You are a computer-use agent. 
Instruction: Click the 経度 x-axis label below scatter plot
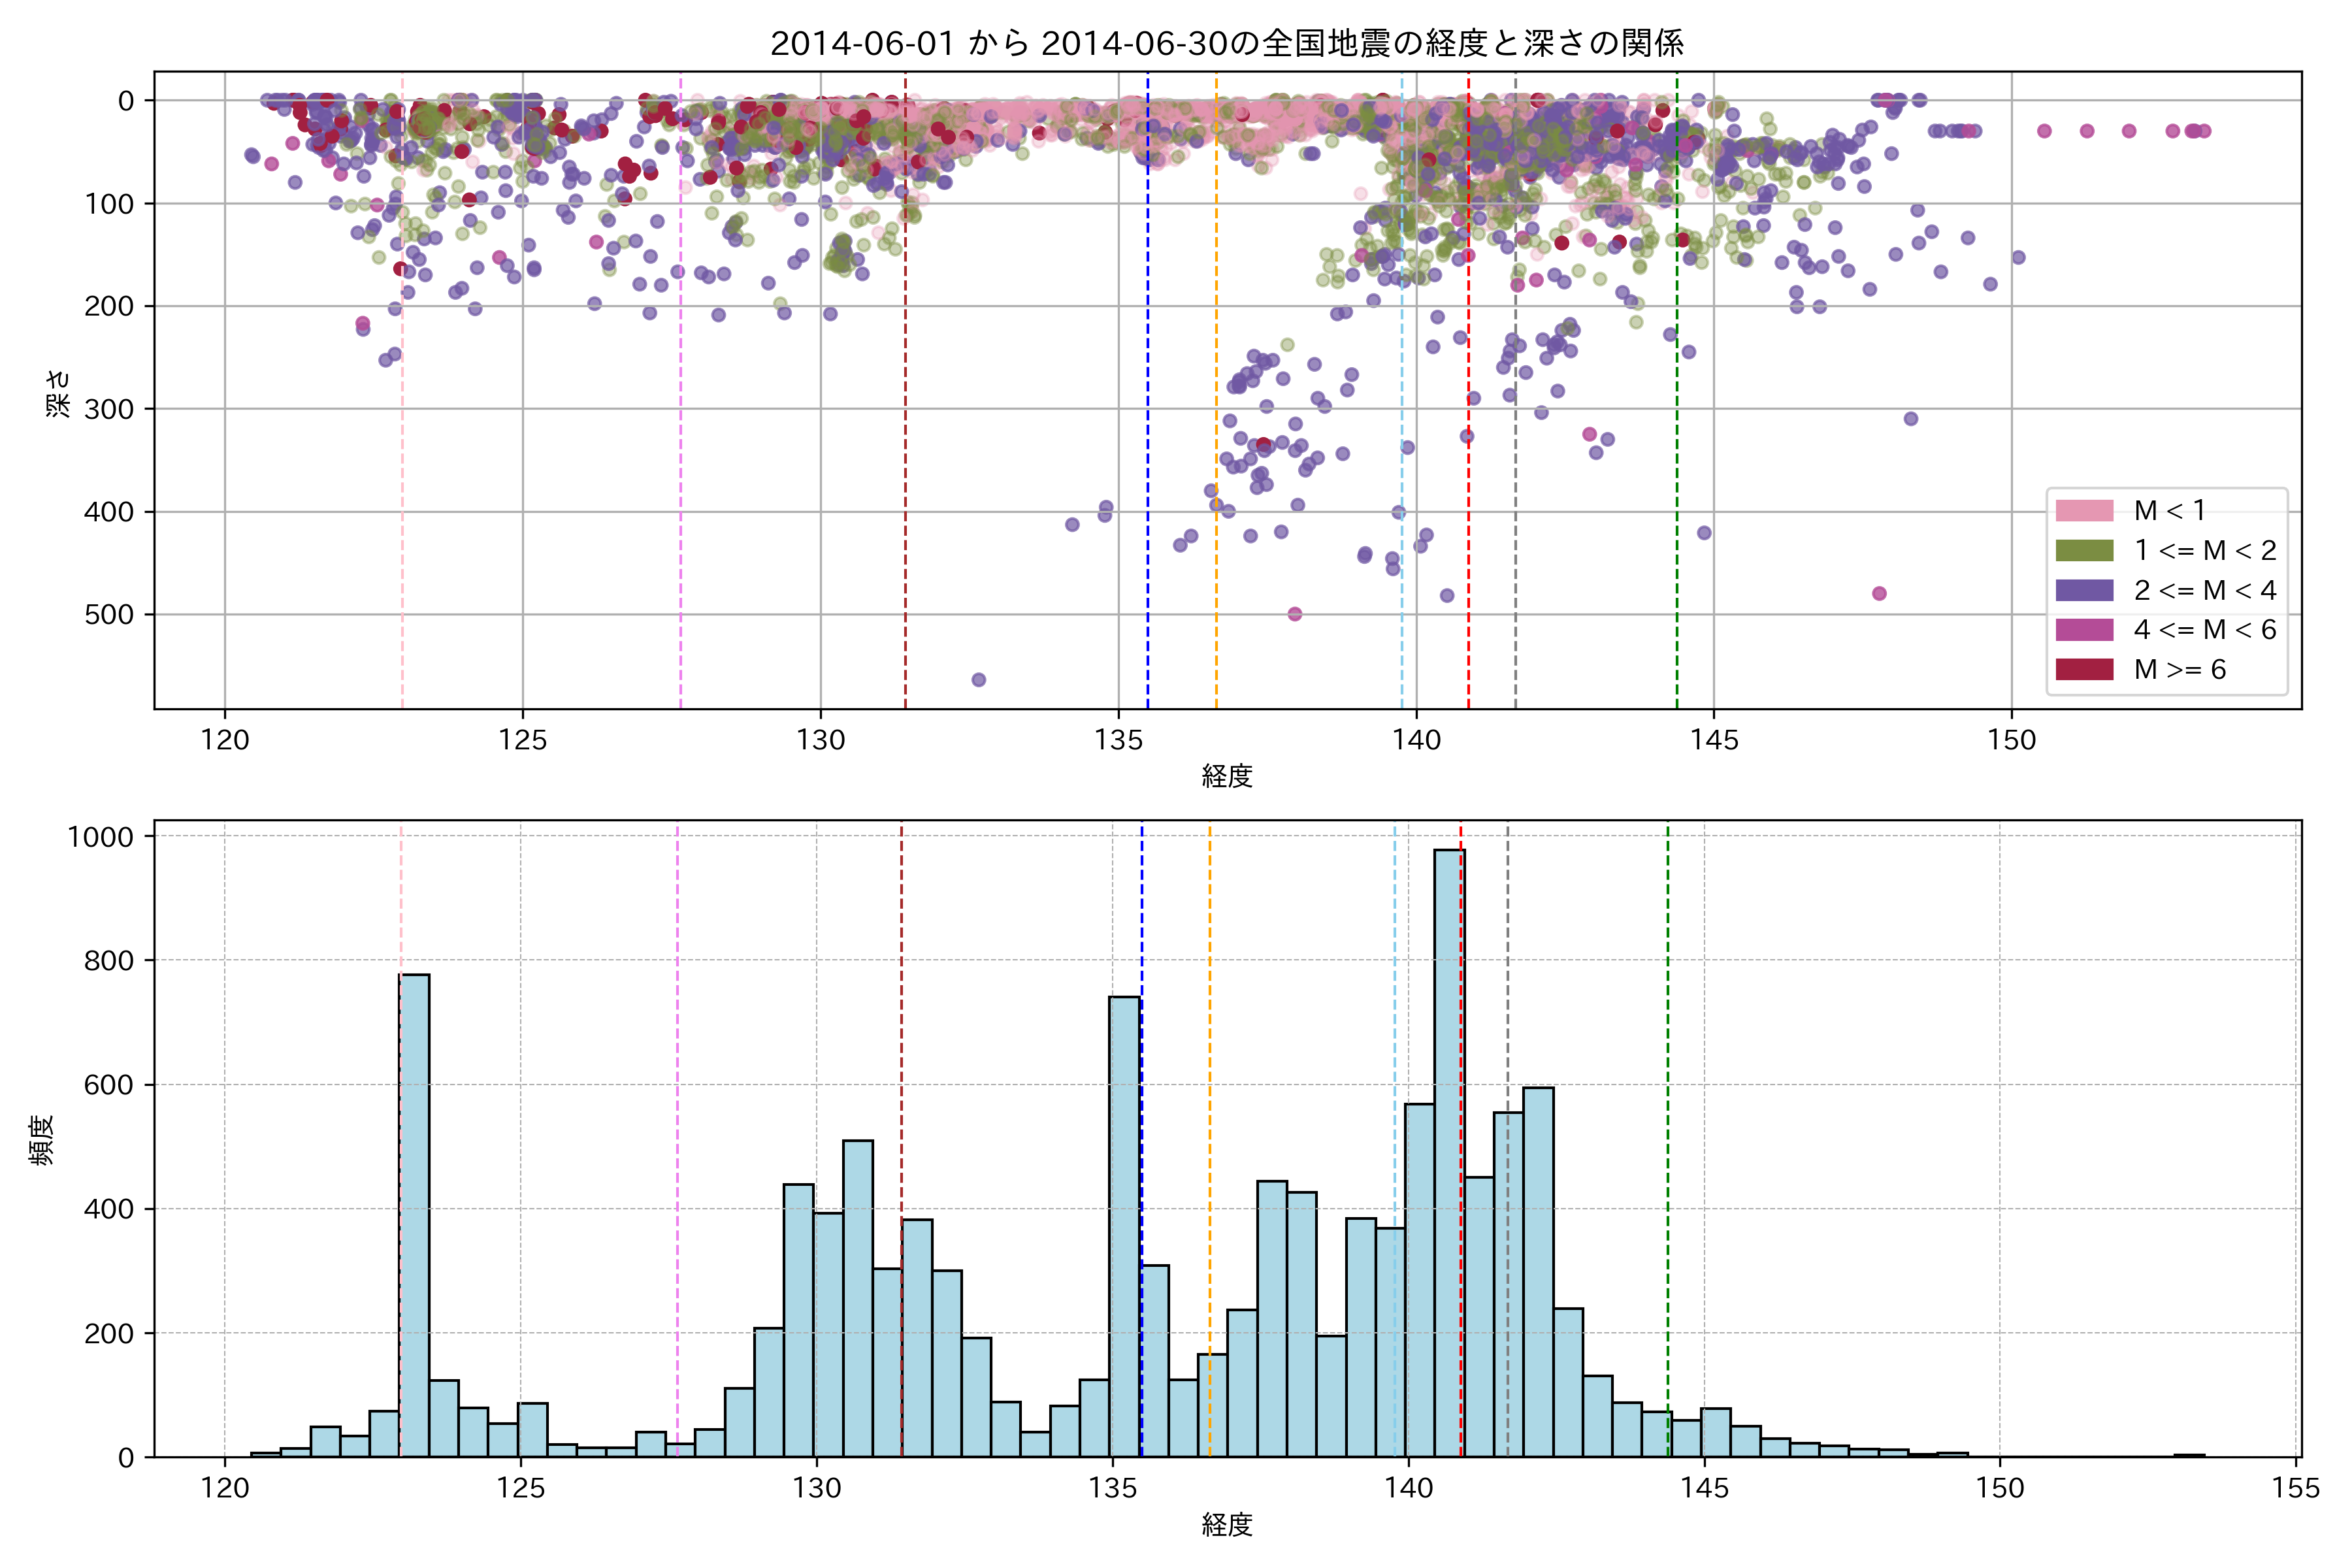(x=1227, y=776)
